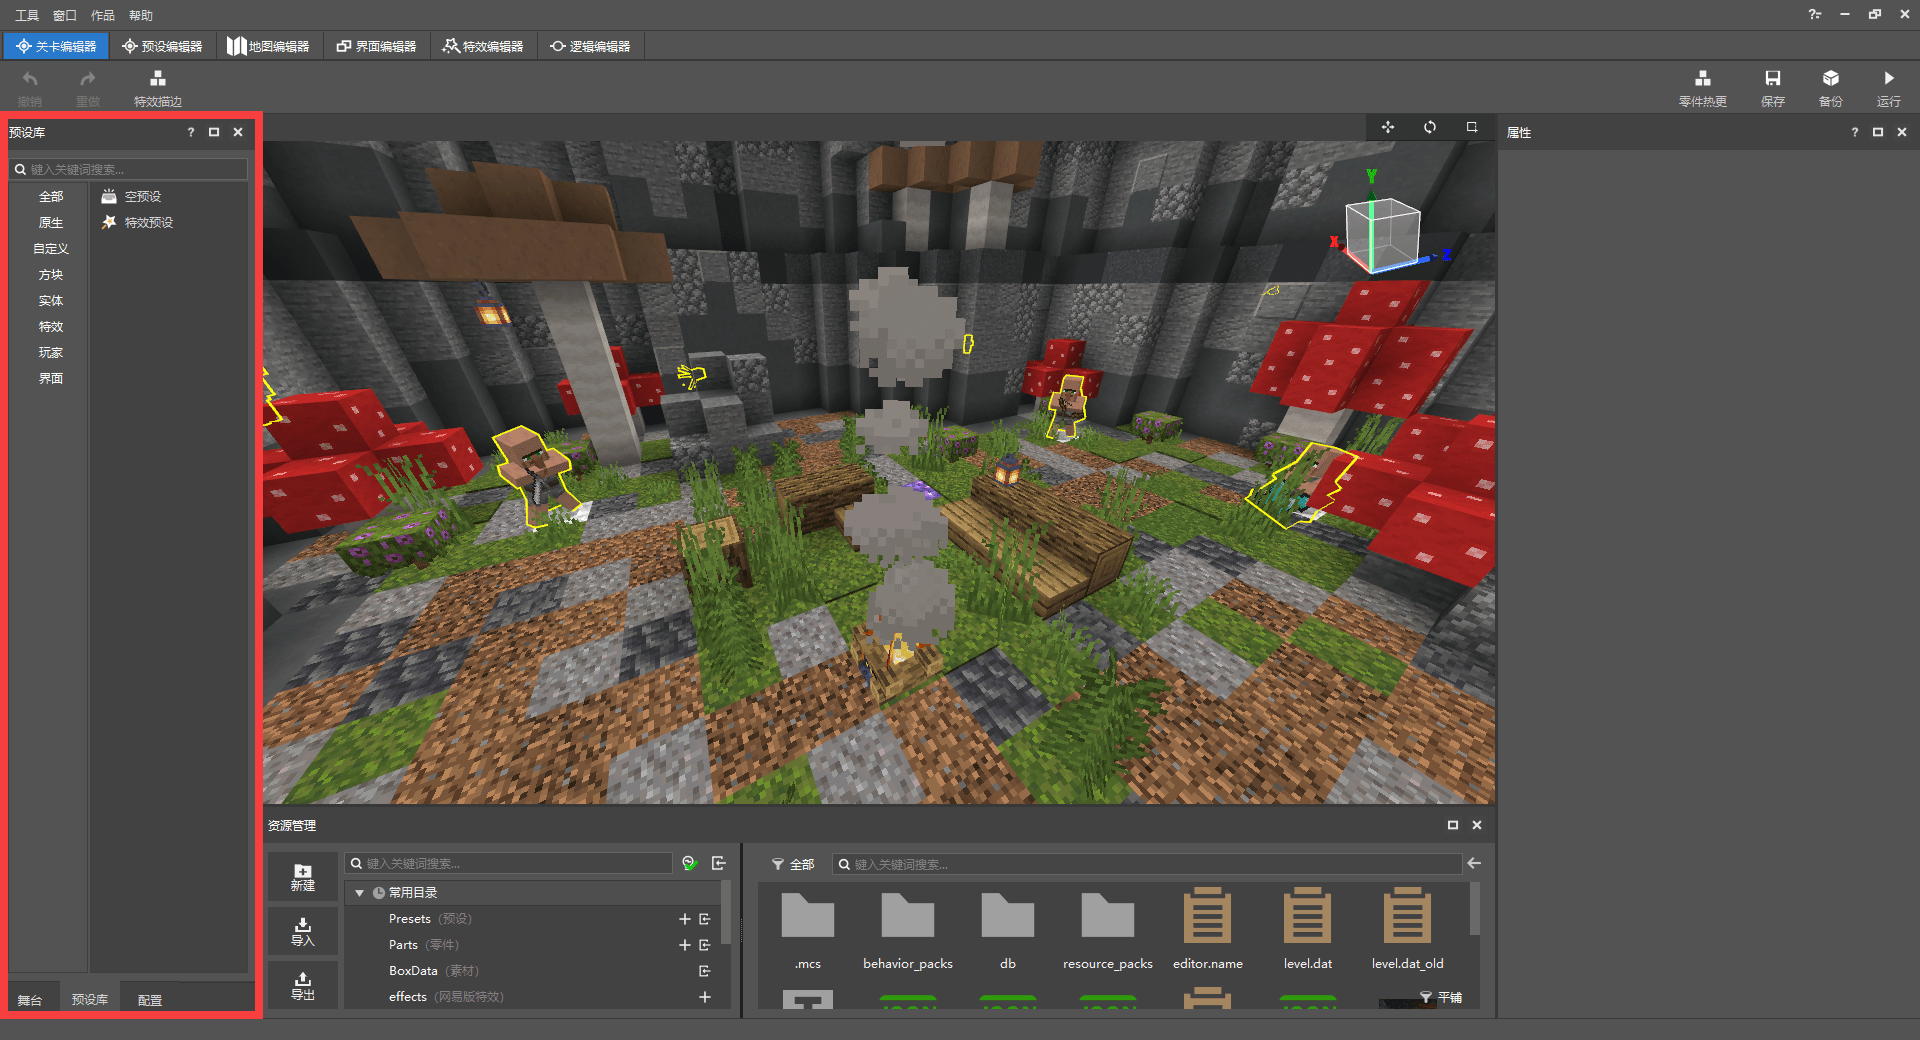Switch to the 舞台 bottom tab

30,999
